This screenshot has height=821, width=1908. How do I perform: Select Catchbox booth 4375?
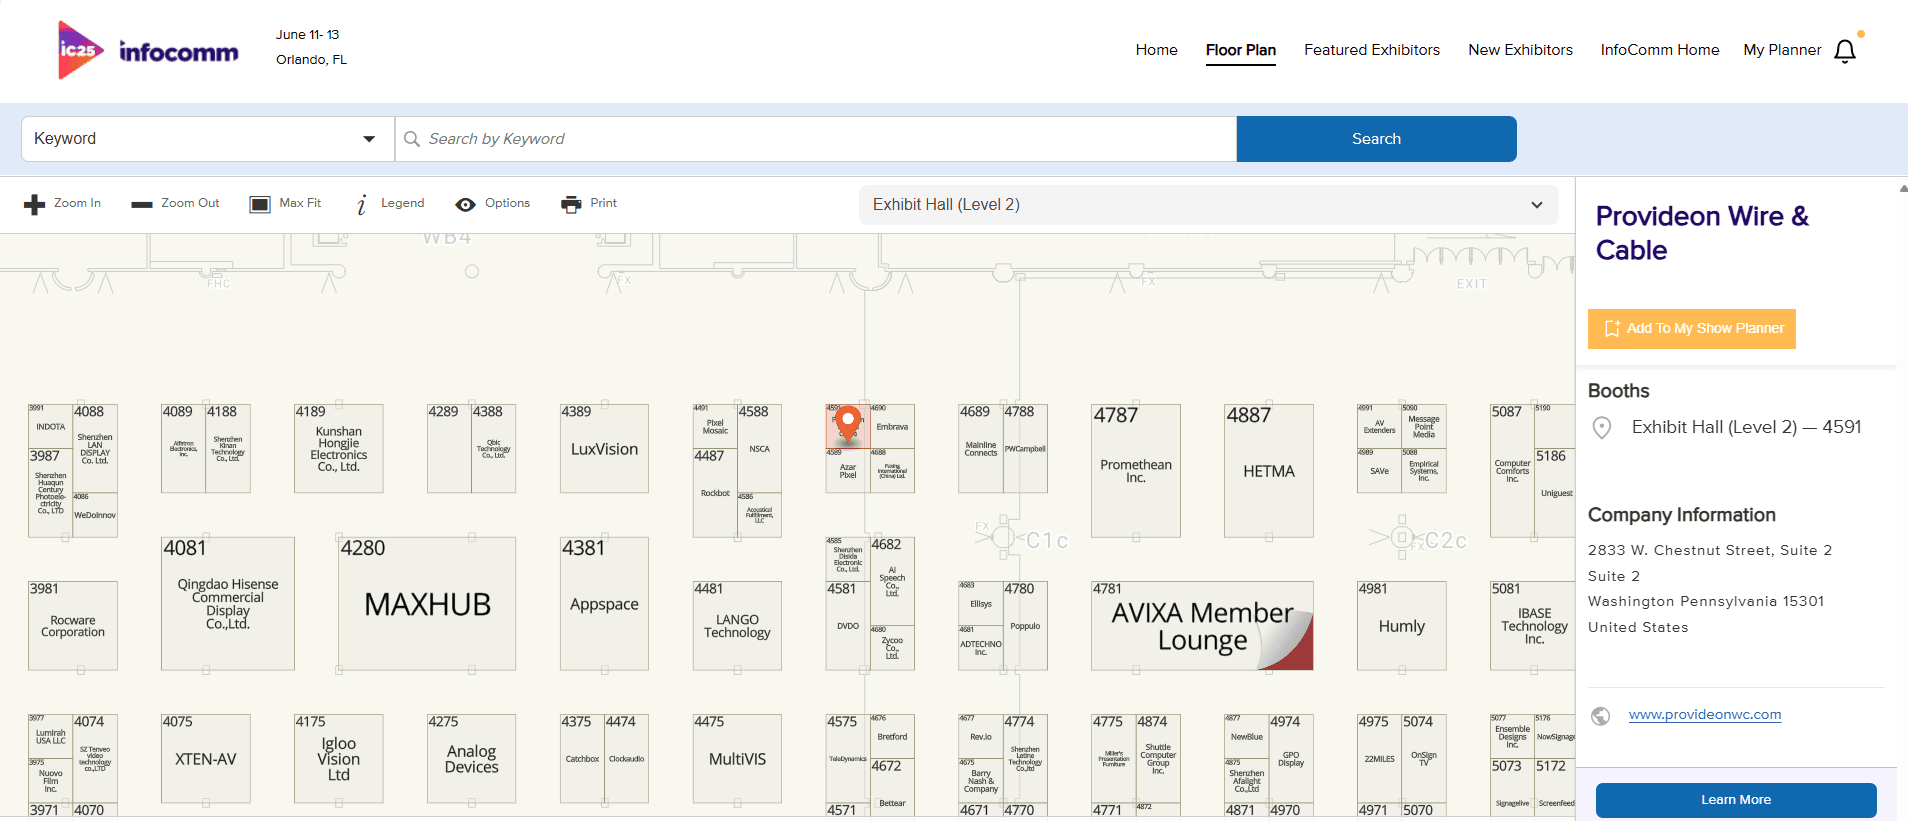coord(582,759)
